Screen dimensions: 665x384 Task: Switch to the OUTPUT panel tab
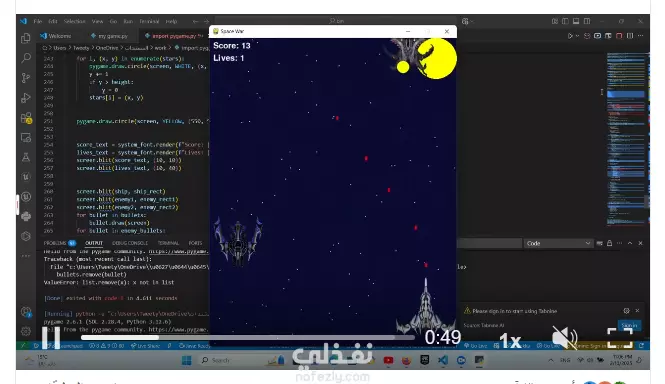click(x=94, y=243)
